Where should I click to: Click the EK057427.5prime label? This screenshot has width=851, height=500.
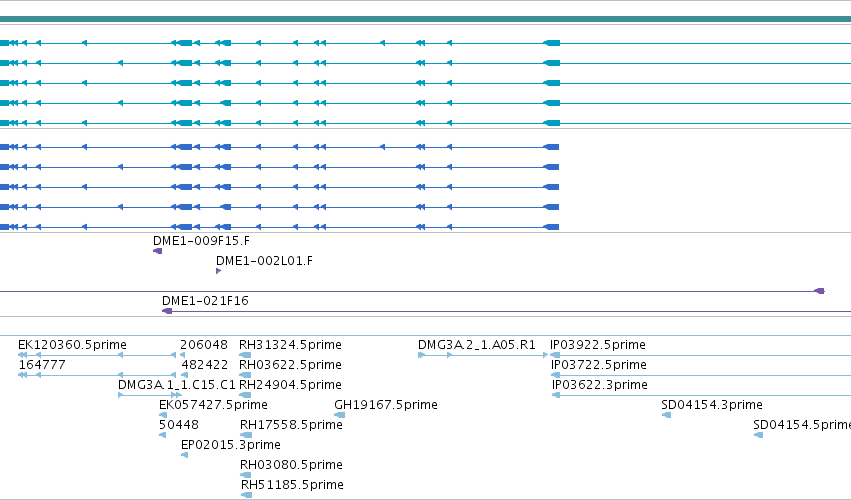(x=213, y=405)
